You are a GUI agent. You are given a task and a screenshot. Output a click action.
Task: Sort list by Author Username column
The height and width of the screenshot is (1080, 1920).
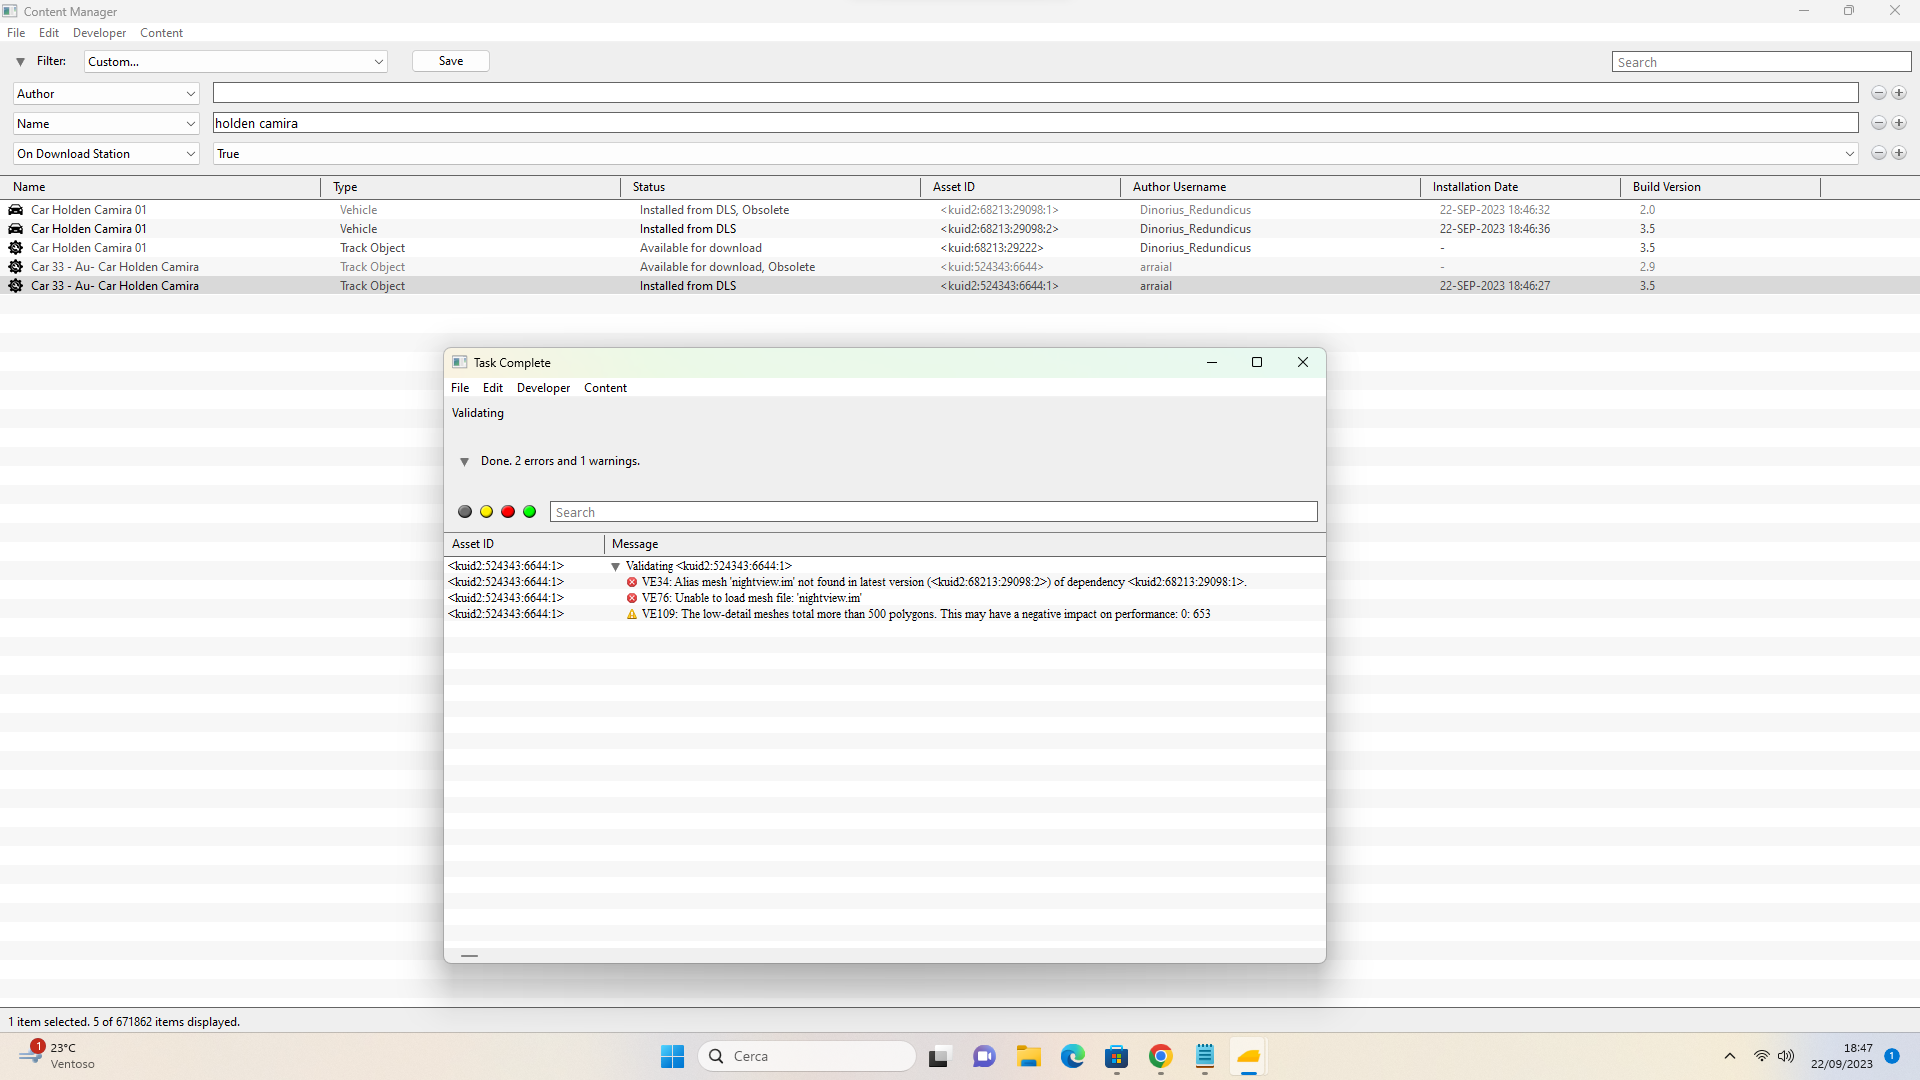coord(1270,187)
